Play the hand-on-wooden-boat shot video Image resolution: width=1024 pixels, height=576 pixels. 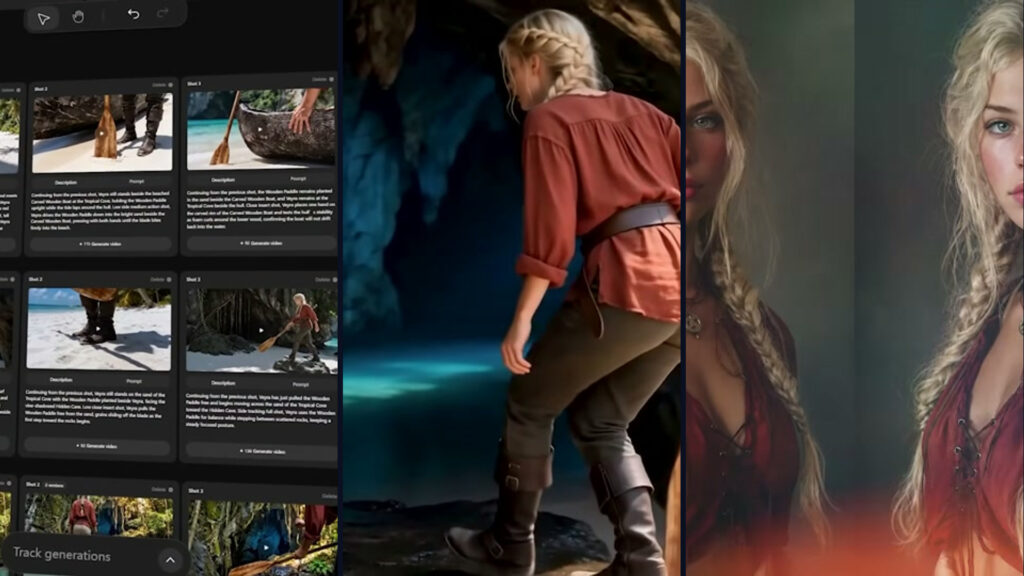click(260, 129)
